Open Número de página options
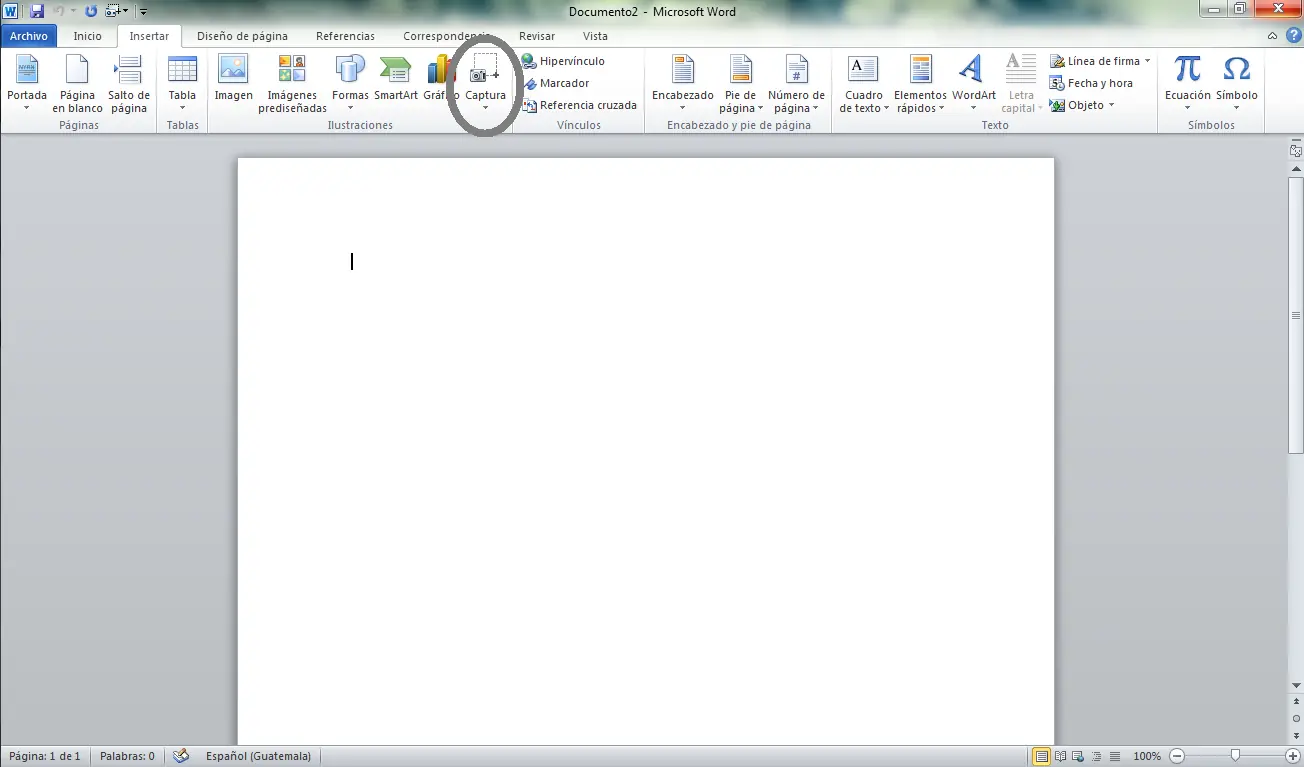The image size is (1304, 767). (796, 84)
